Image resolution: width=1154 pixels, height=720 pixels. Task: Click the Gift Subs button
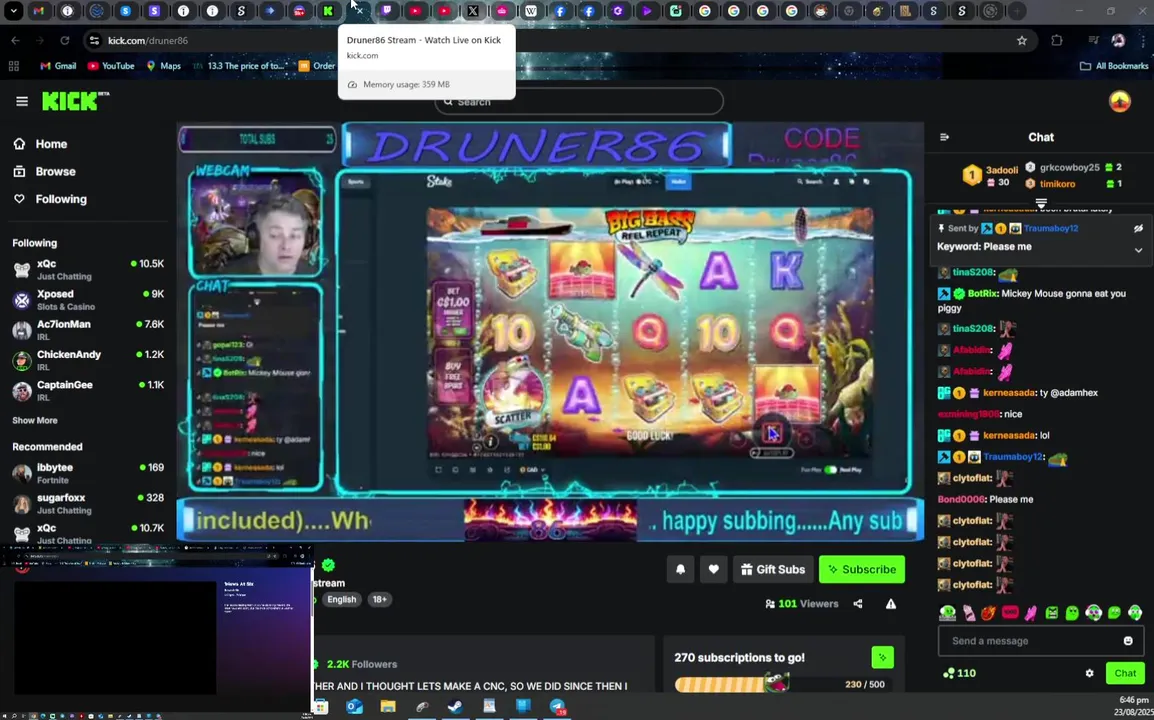[773, 569]
